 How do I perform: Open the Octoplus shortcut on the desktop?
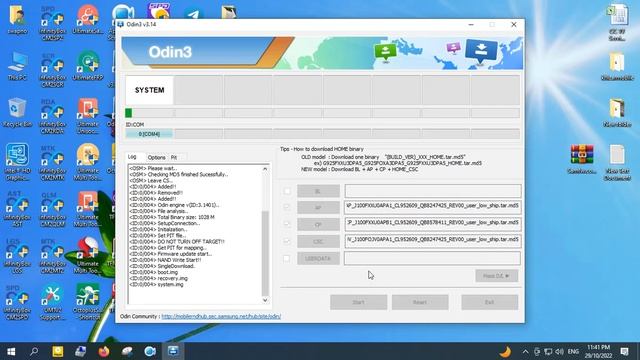(88, 302)
